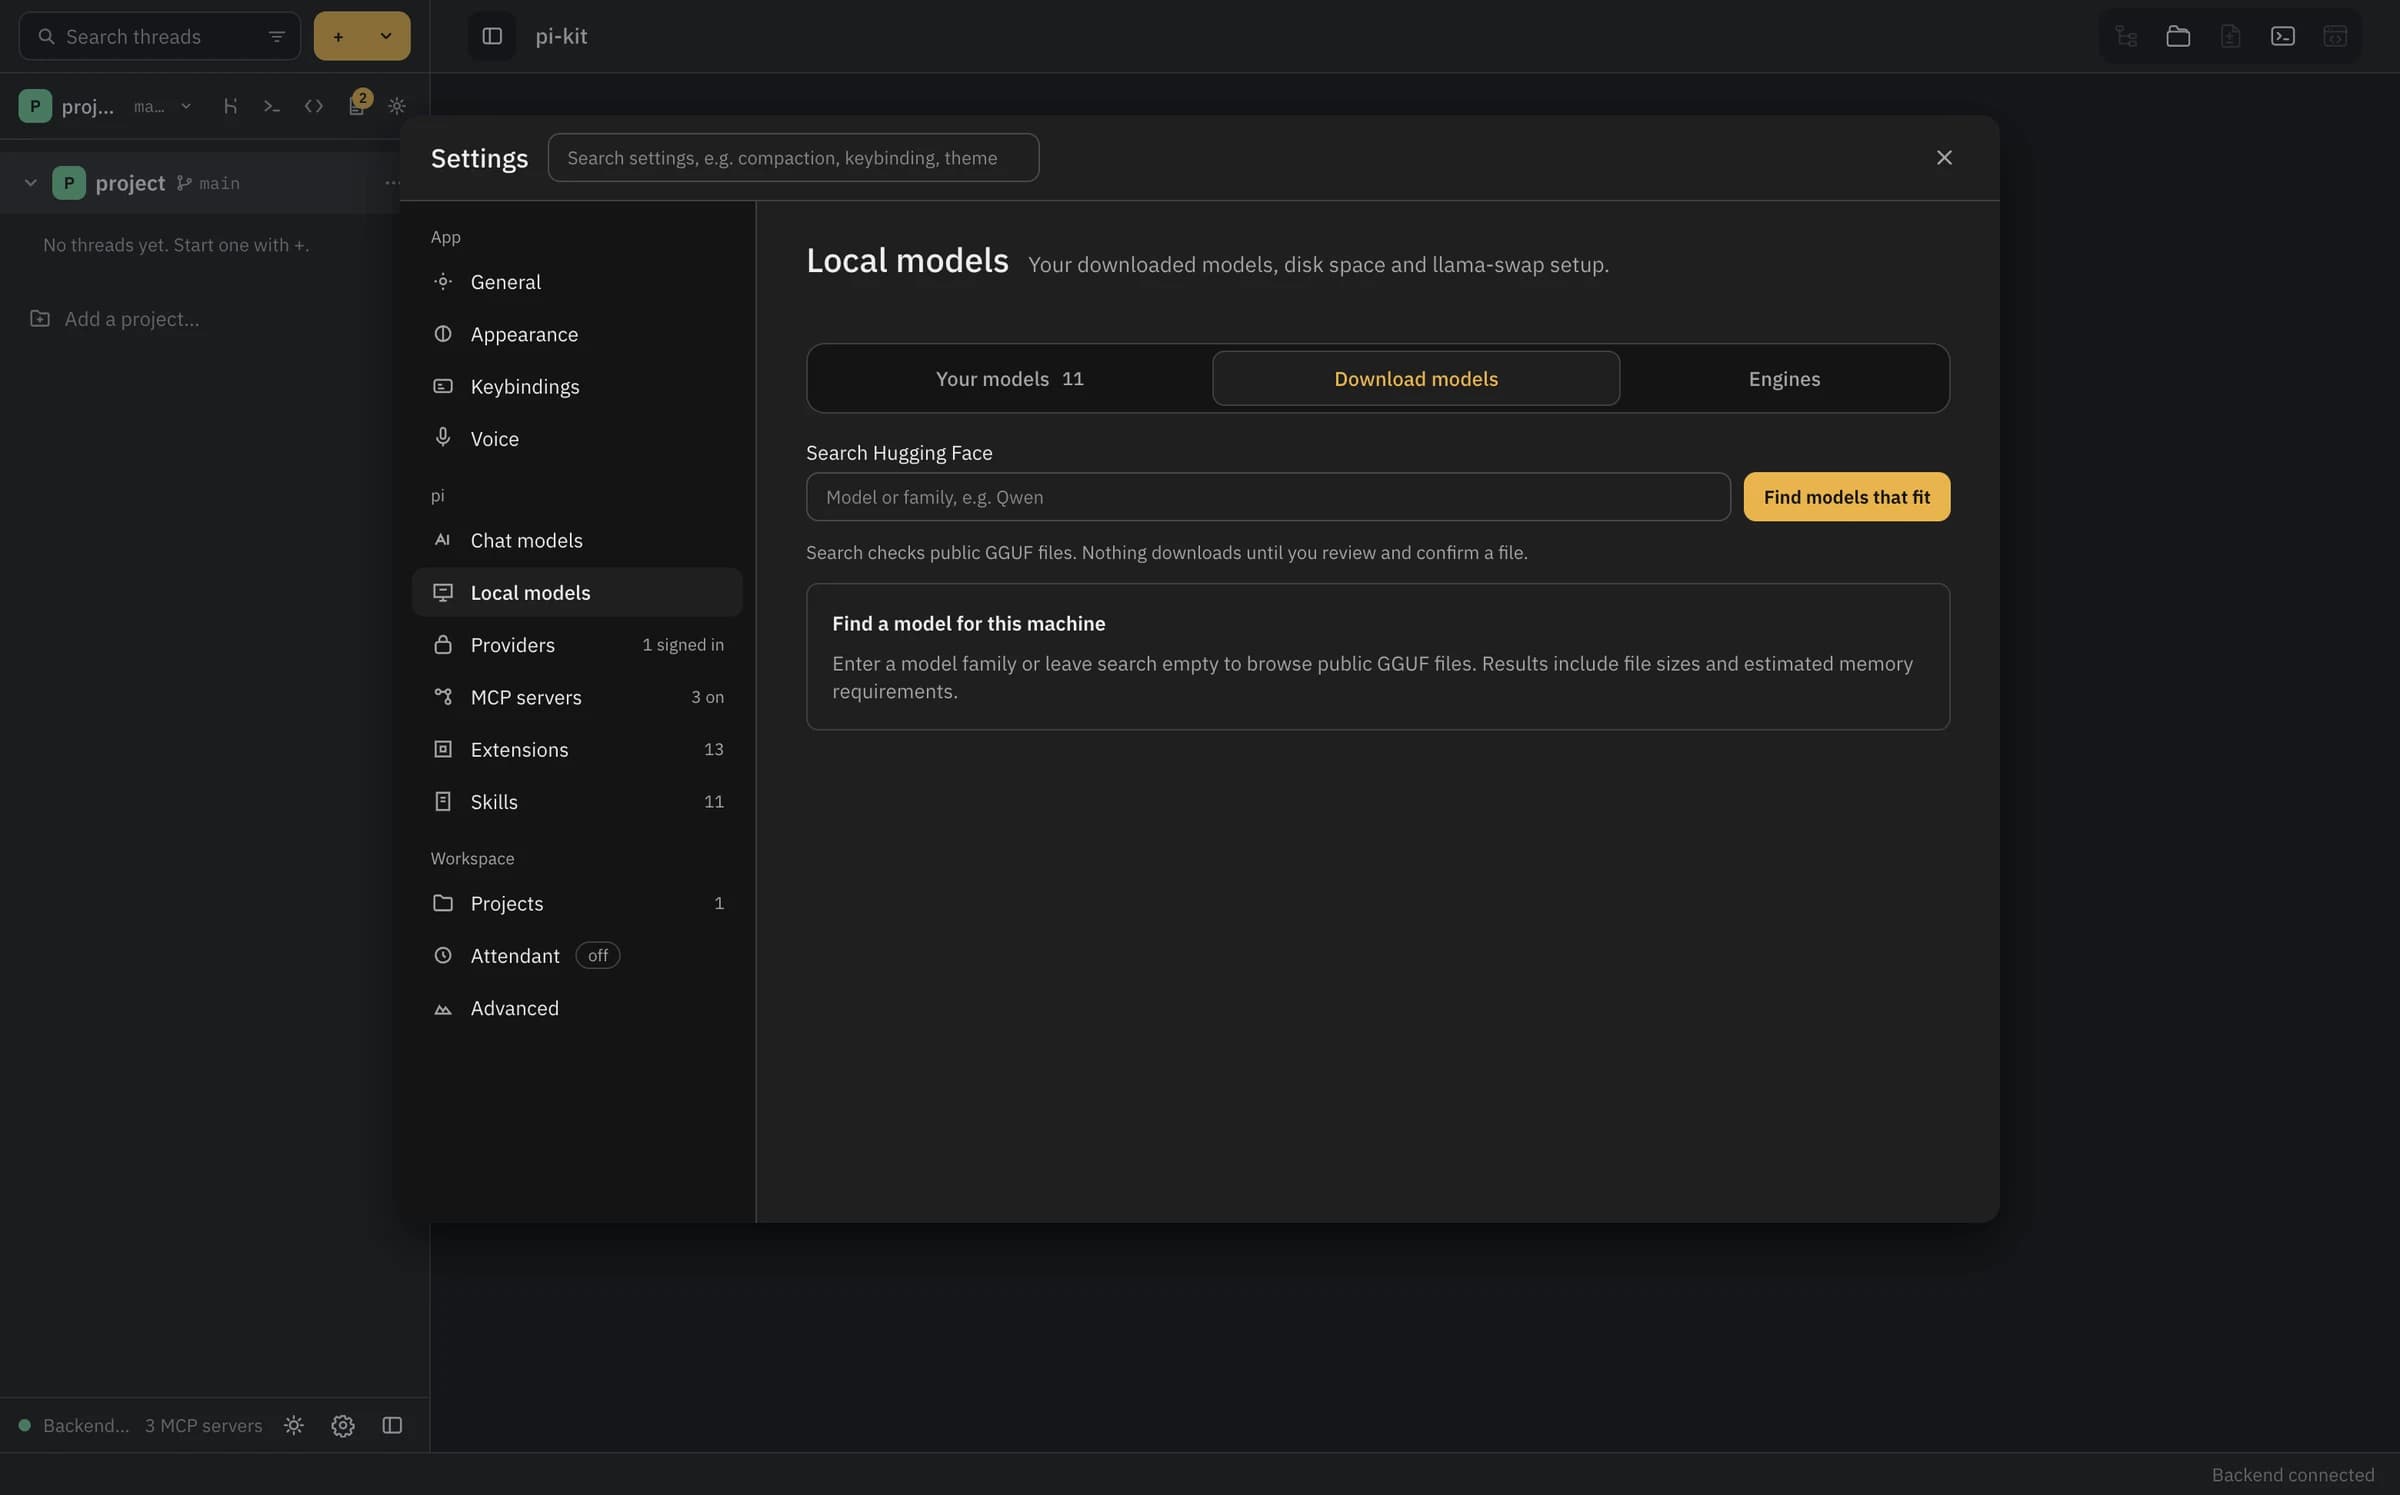This screenshot has height=1495, width=2400.
Task: Select the Download models tab
Action: pos(1416,379)
